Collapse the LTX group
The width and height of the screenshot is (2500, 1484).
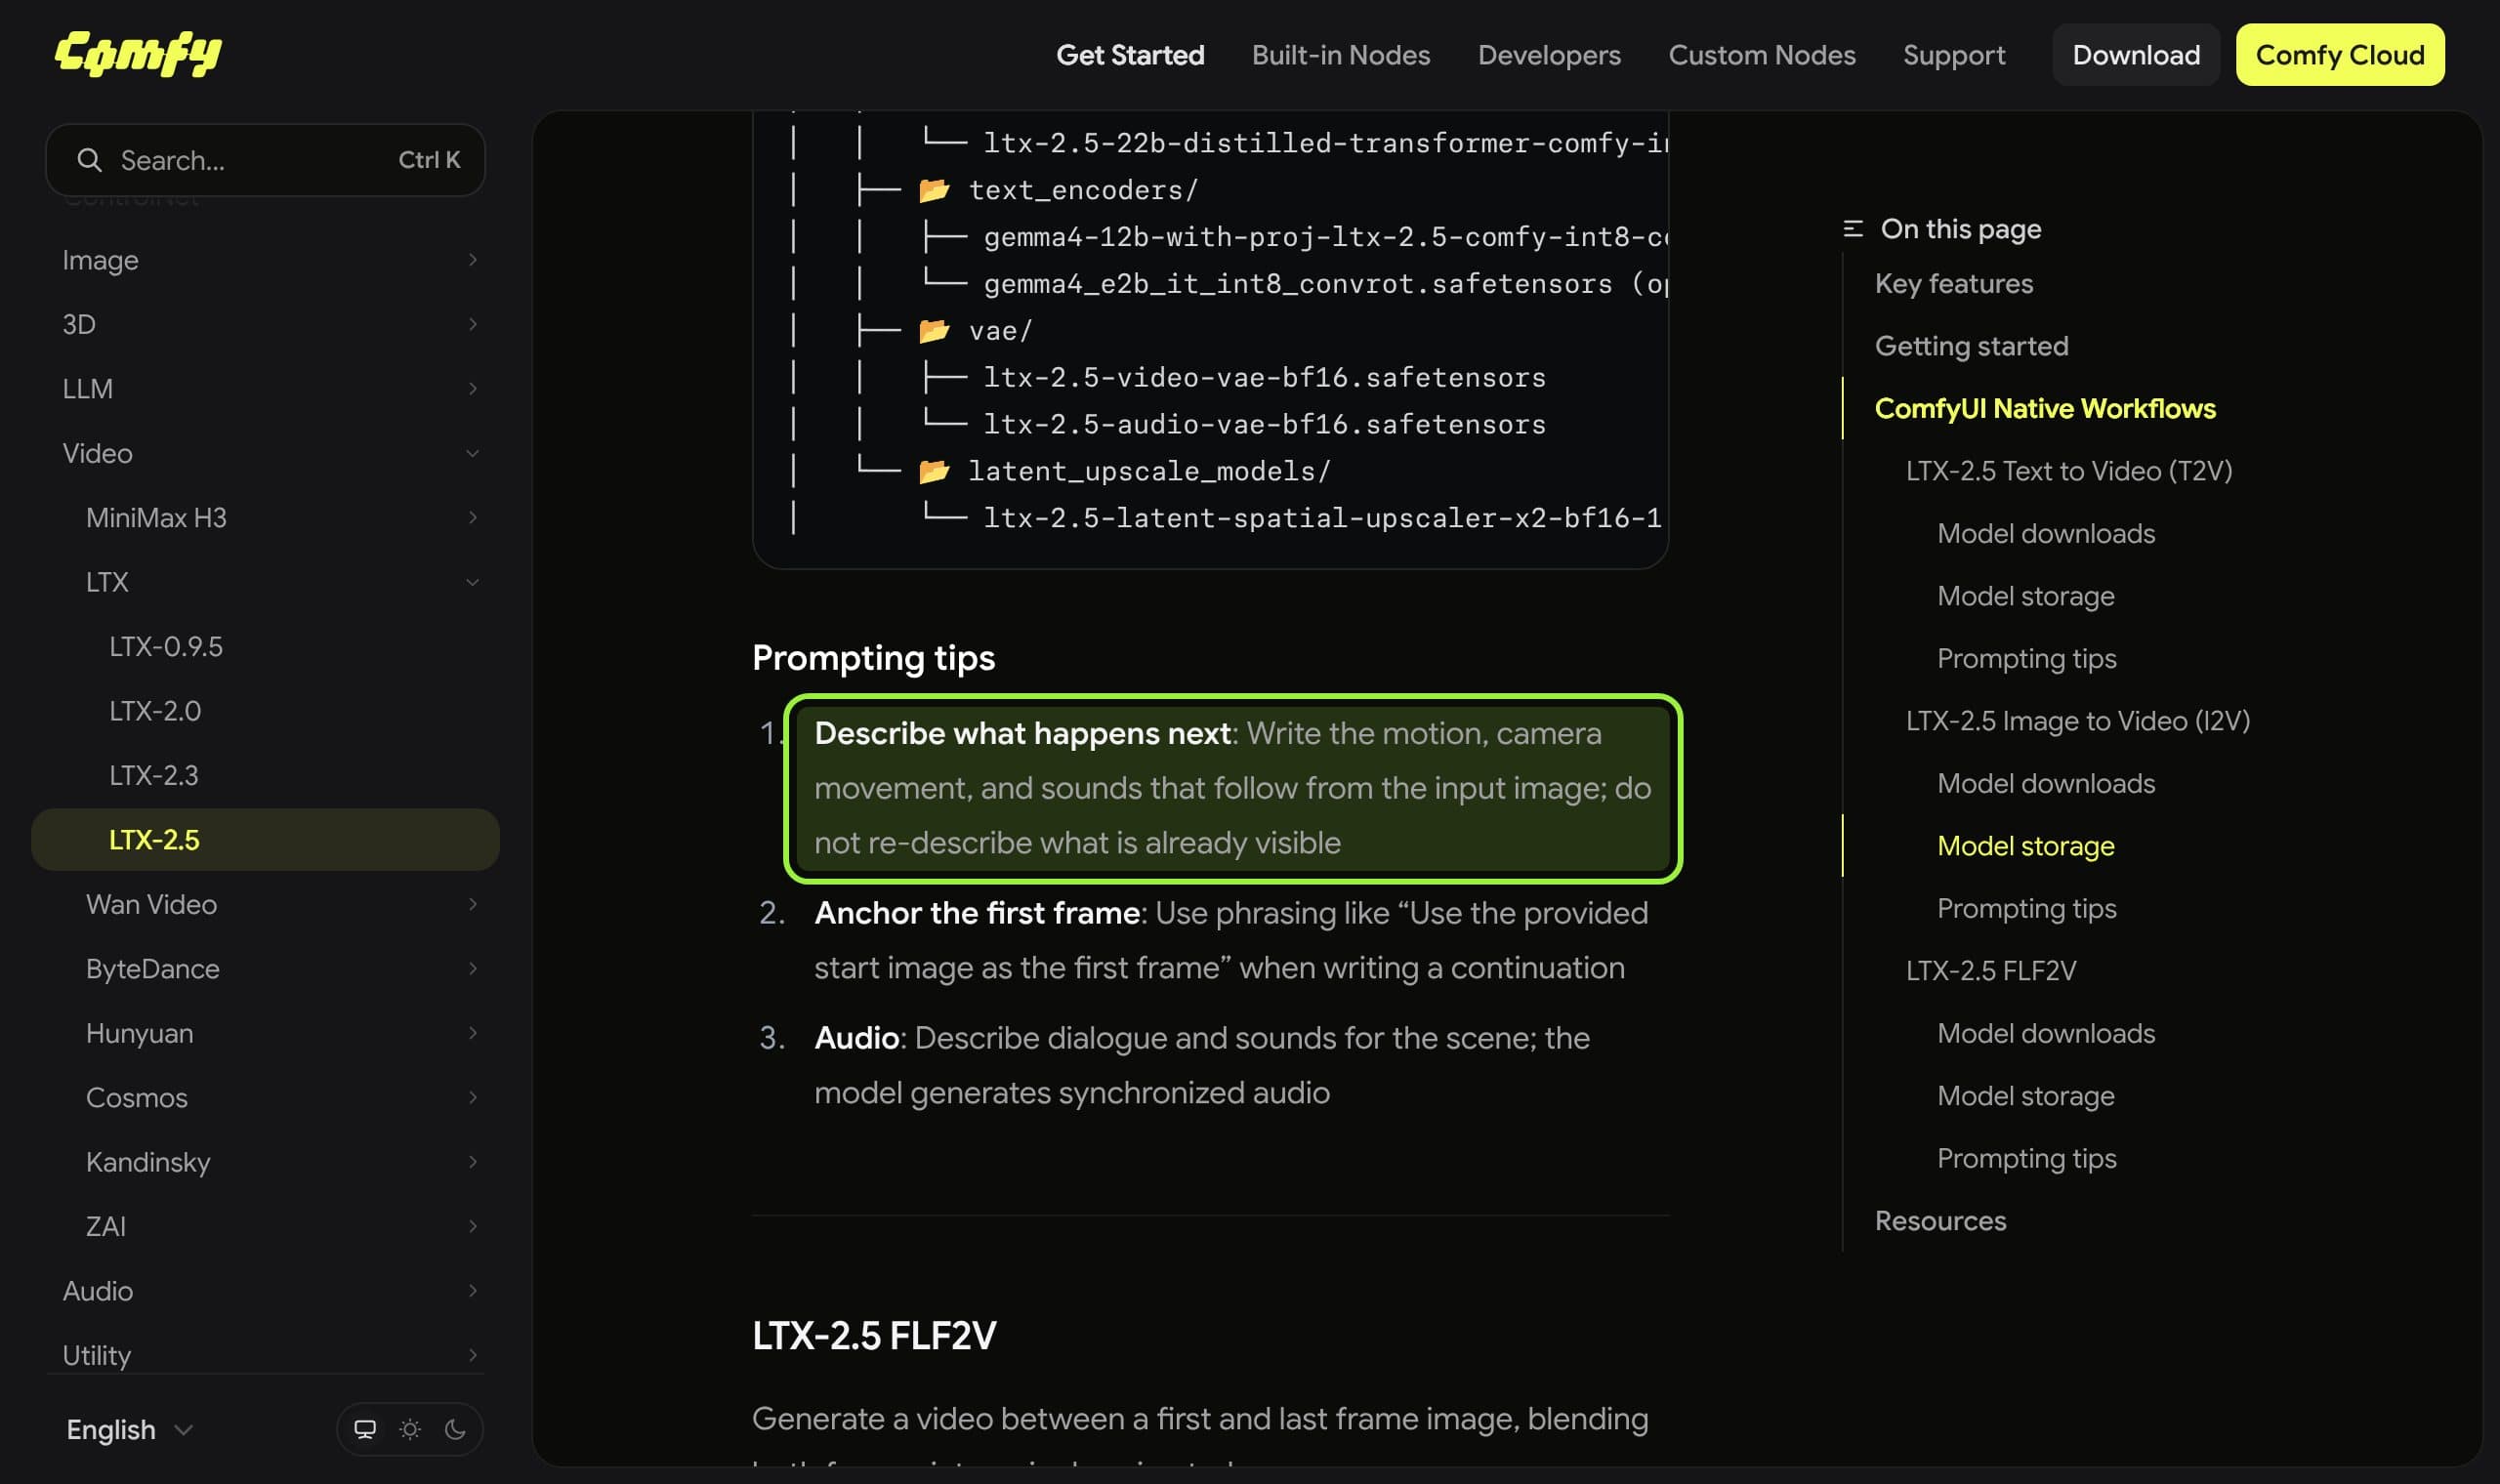(x=265, y=582)
